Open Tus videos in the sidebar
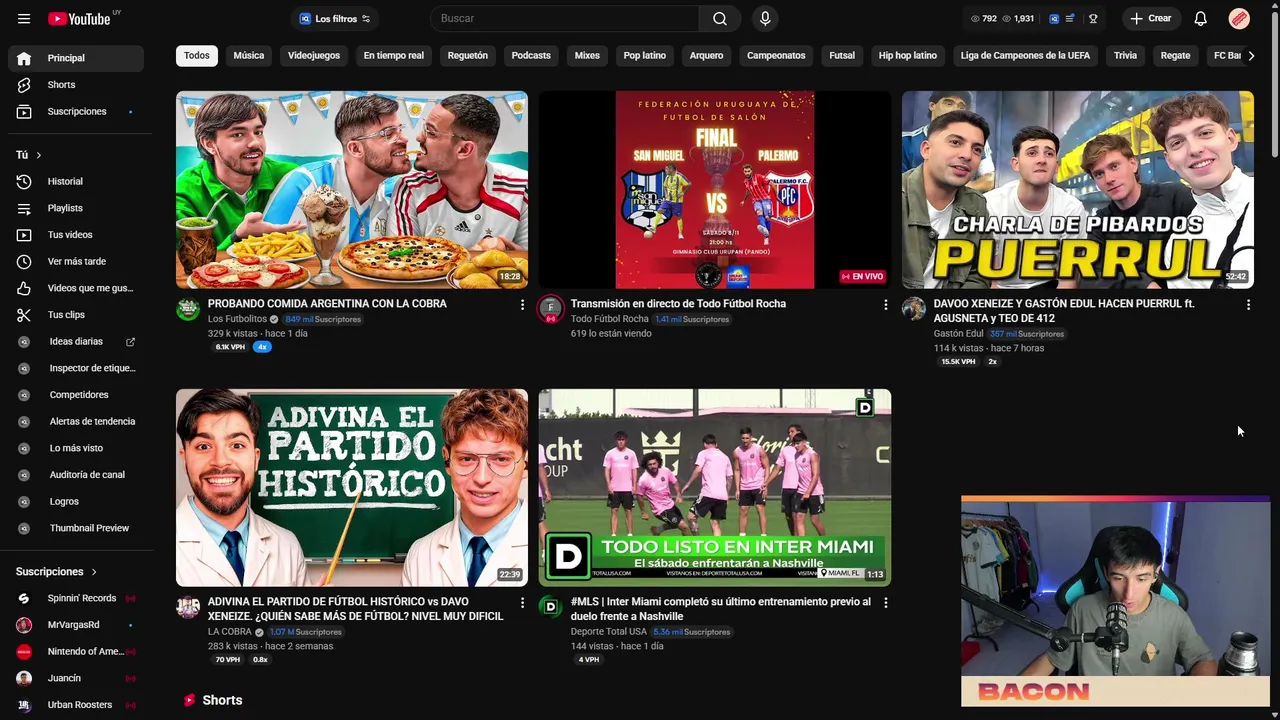 [x=76, y=235]
